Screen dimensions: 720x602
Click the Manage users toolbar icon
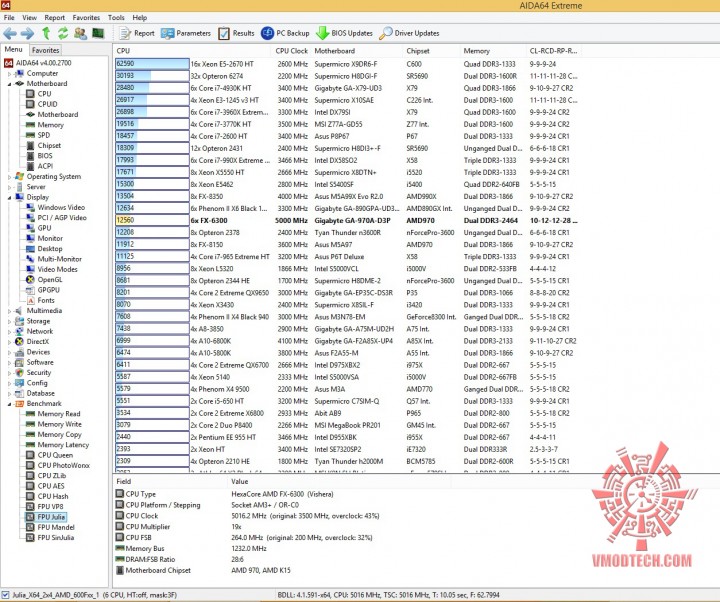pos(80,33)
